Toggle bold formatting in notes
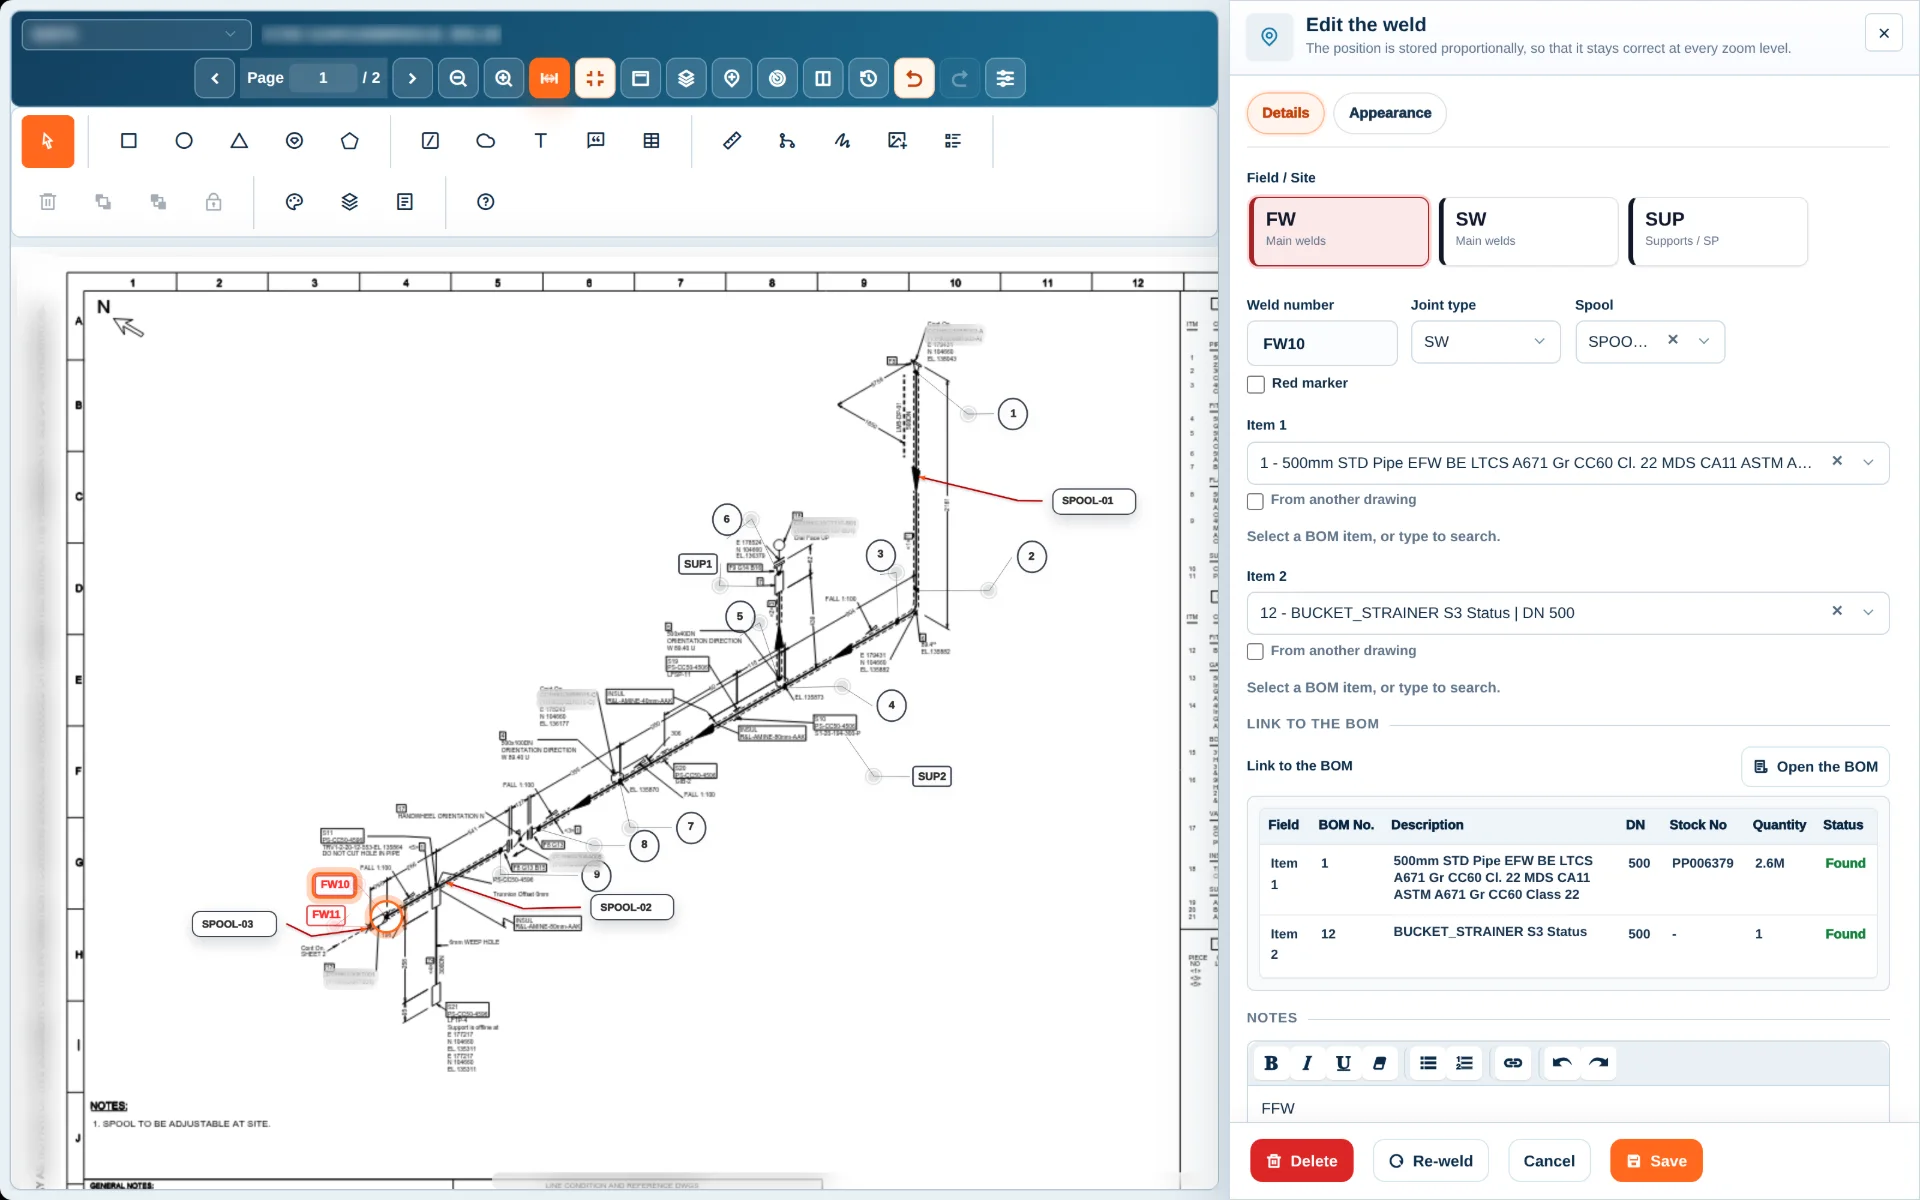1920x1200 pixels. [x=1271, y=1063]
